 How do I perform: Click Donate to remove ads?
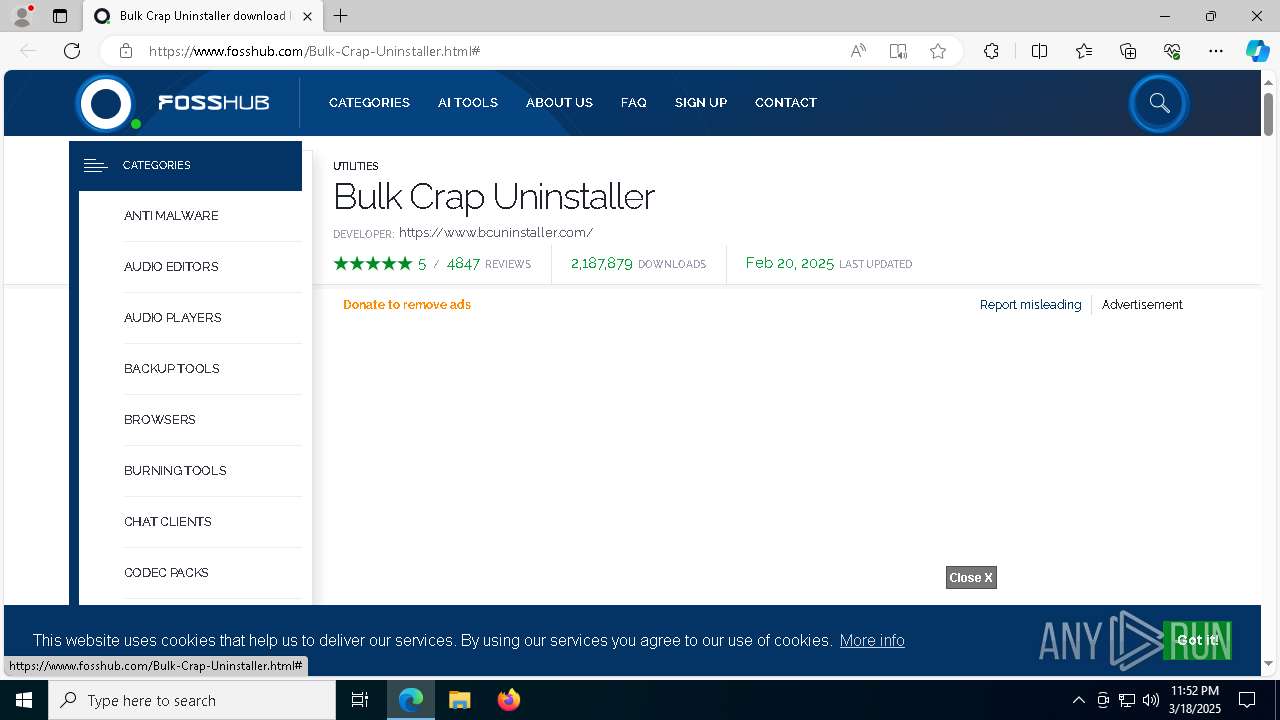407,305
